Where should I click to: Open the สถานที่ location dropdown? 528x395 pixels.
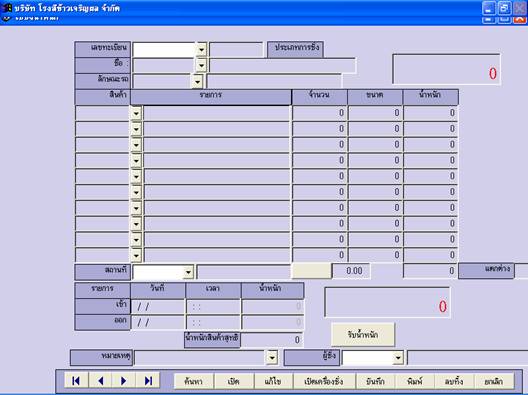point(188,272)
